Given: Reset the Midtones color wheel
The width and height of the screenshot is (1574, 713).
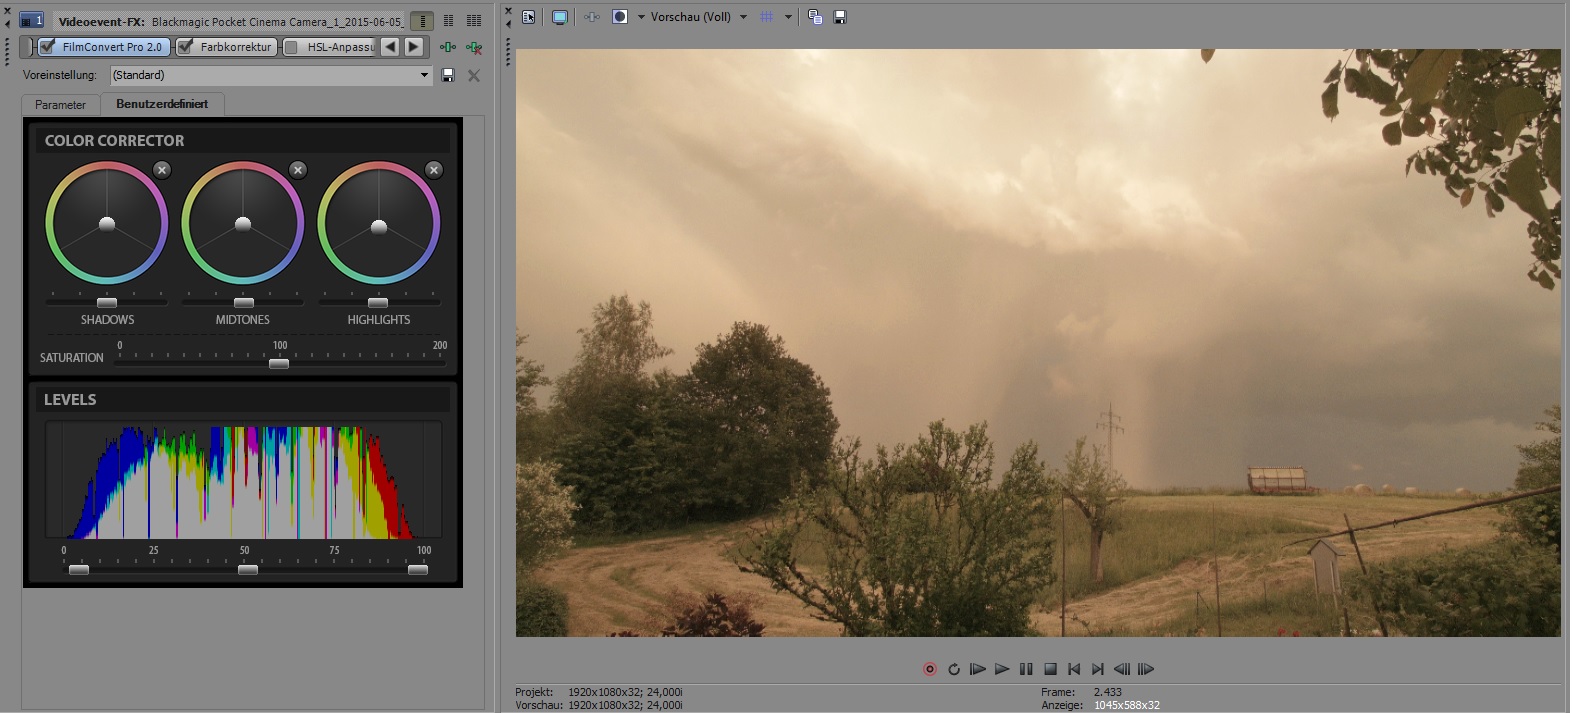Looking at the screenshot, I should tap(298, 170).
